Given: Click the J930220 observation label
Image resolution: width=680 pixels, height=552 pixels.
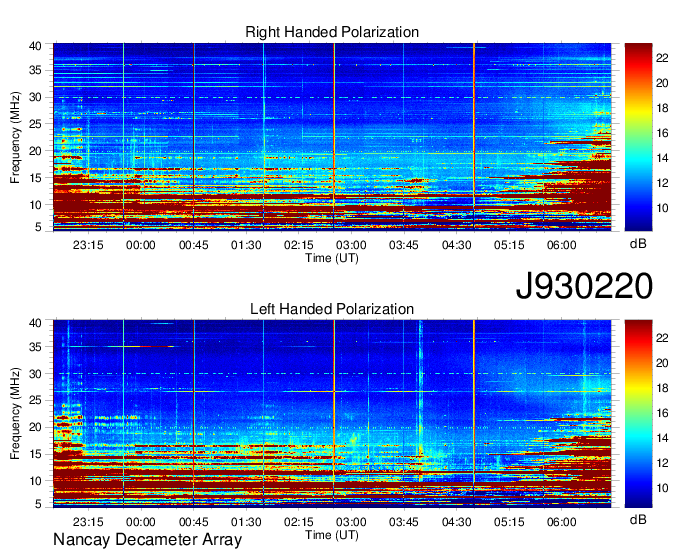Looking at the screenshot, I should 584,286.
